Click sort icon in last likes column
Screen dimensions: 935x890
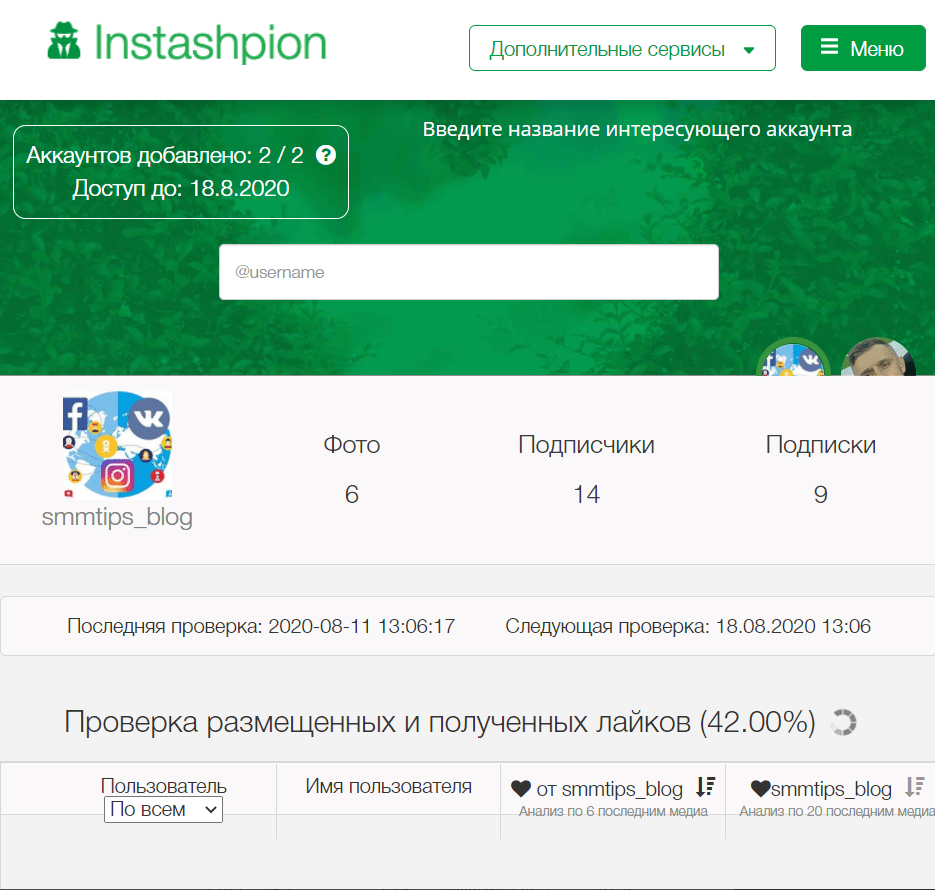915,788
